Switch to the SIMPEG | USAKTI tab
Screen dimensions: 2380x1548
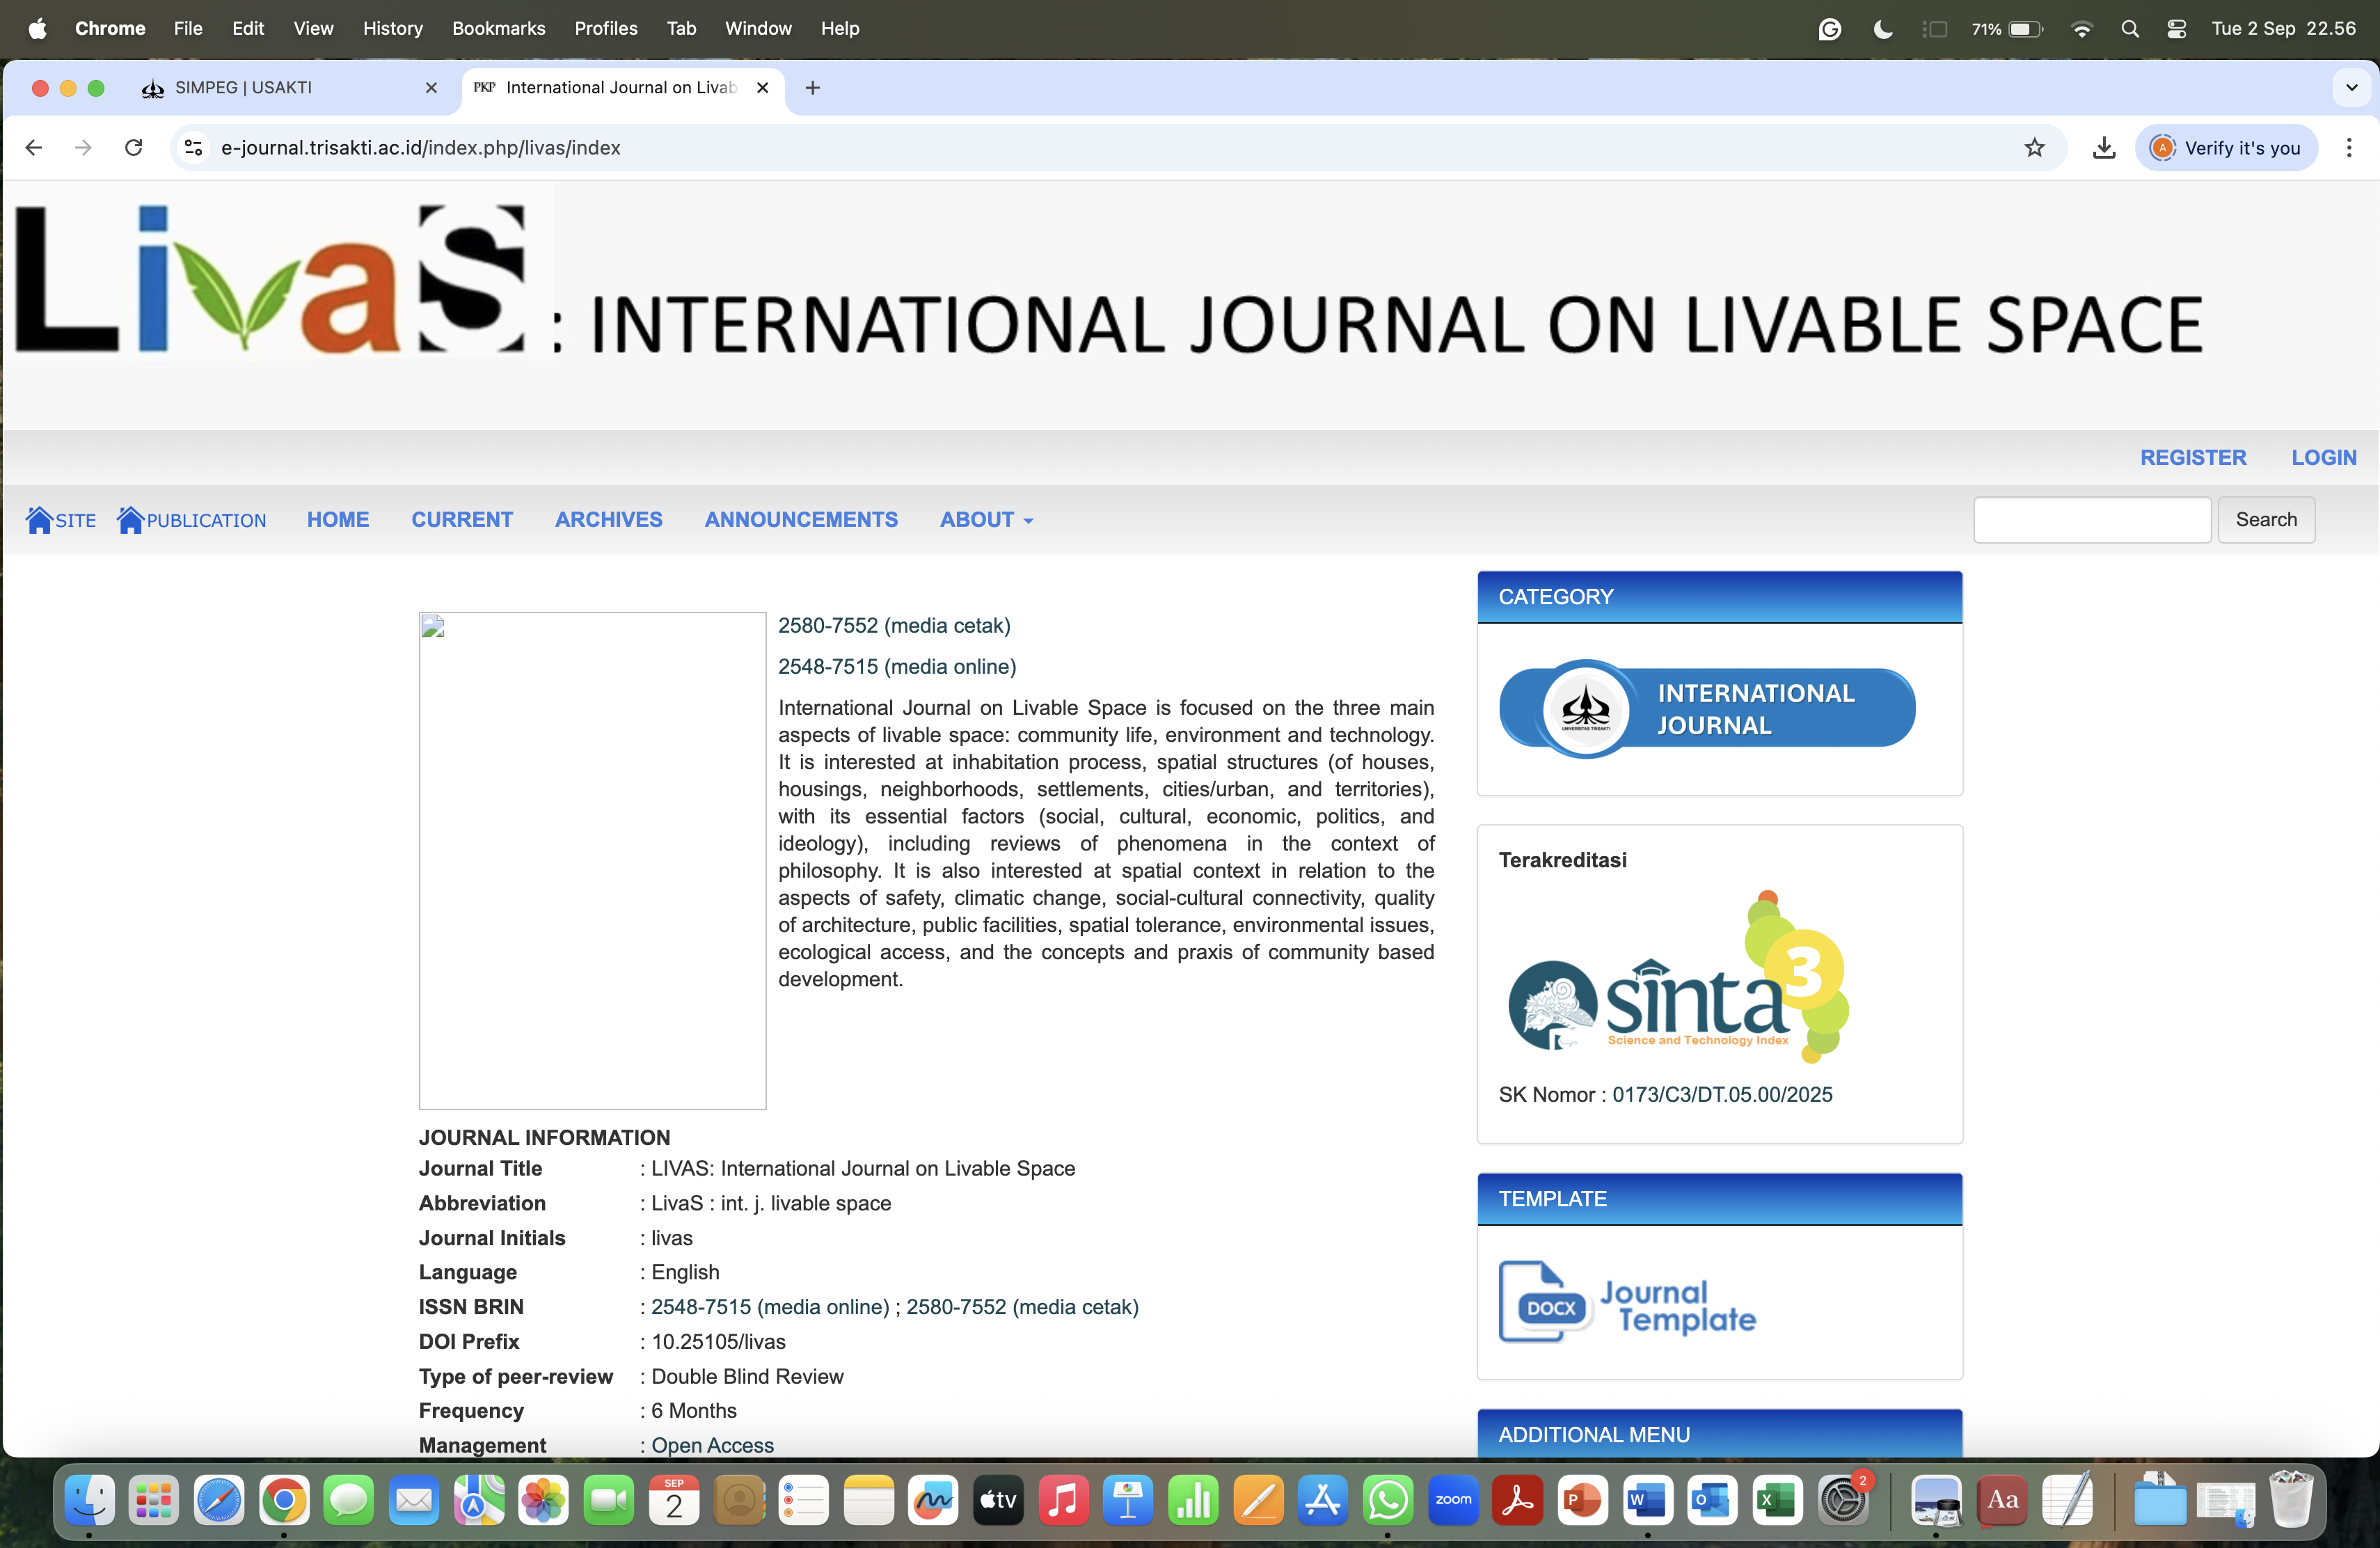[x=243, y=88]
